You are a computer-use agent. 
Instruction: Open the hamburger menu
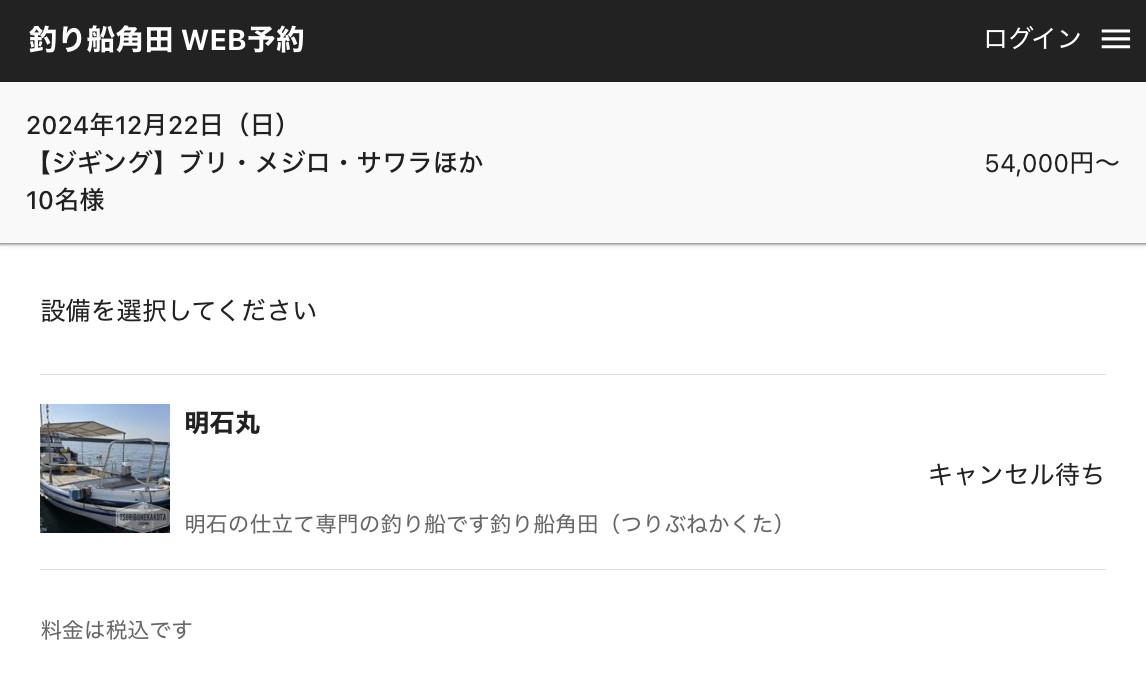point(1115,39)
